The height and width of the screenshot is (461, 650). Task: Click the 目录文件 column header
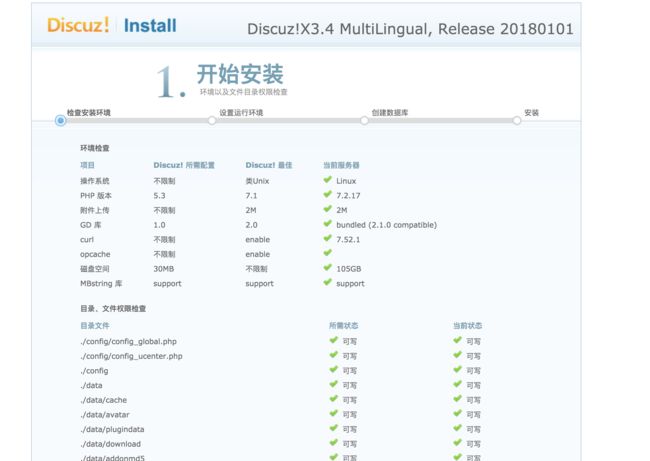pyautogui.click(x=95, y=325)
